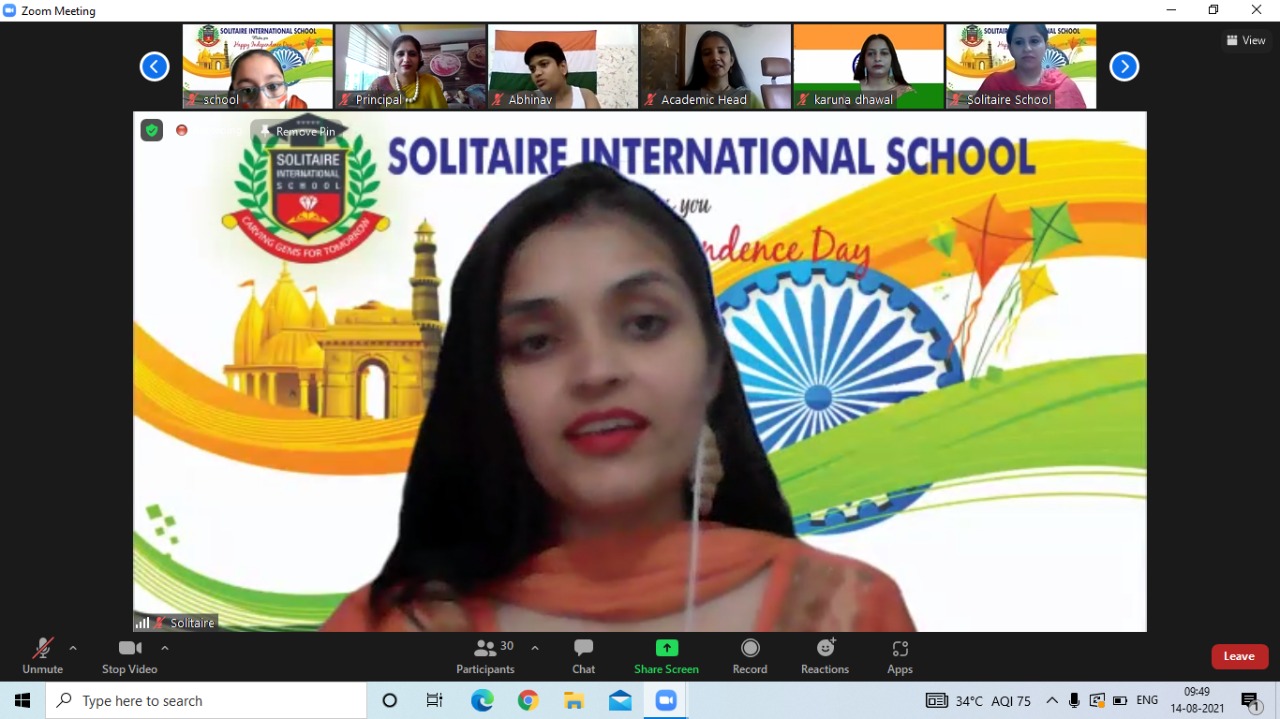Viewport: 1280px width, 719px height.
Task: Click the microphone icon in the system tray
Action: tap(1074, 701)
